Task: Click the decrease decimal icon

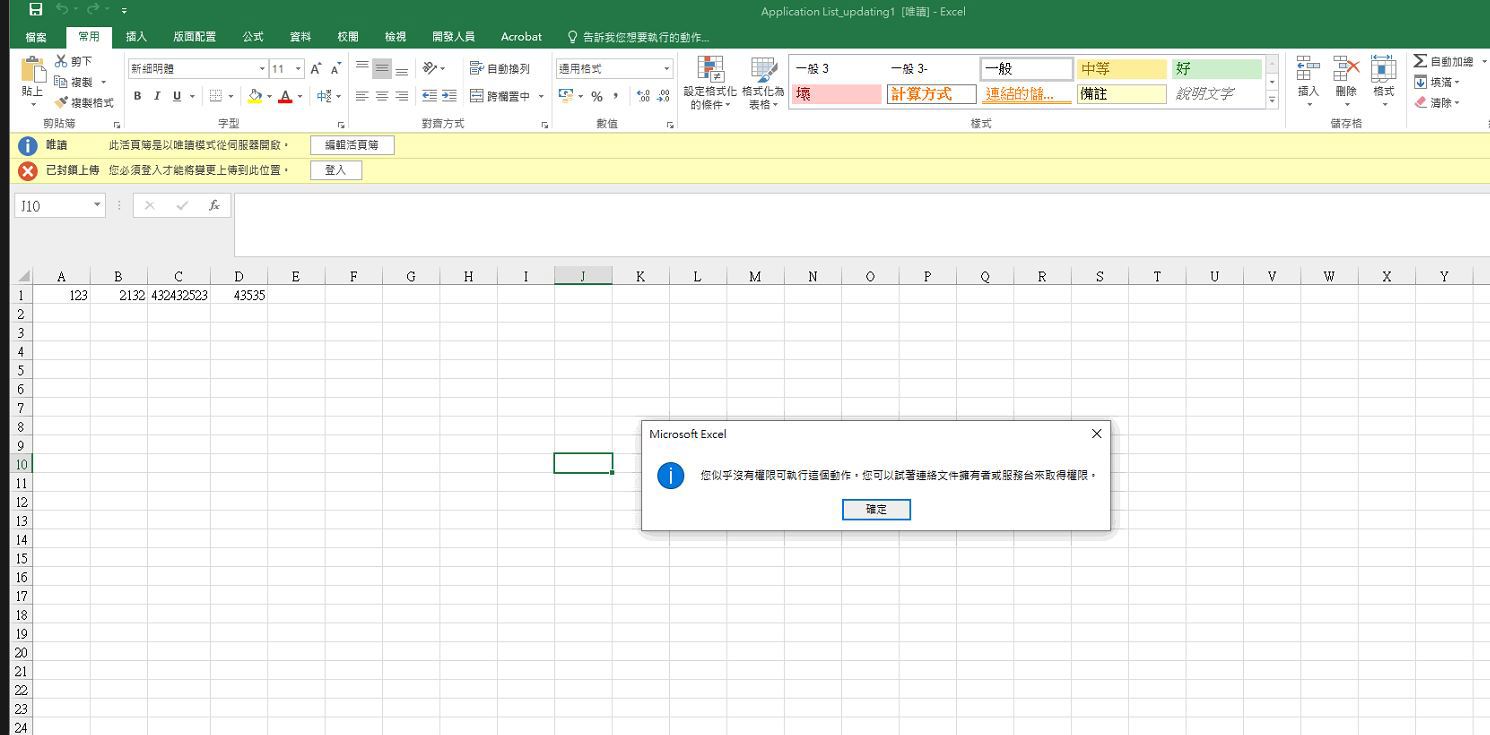Action: pos(664,96)
